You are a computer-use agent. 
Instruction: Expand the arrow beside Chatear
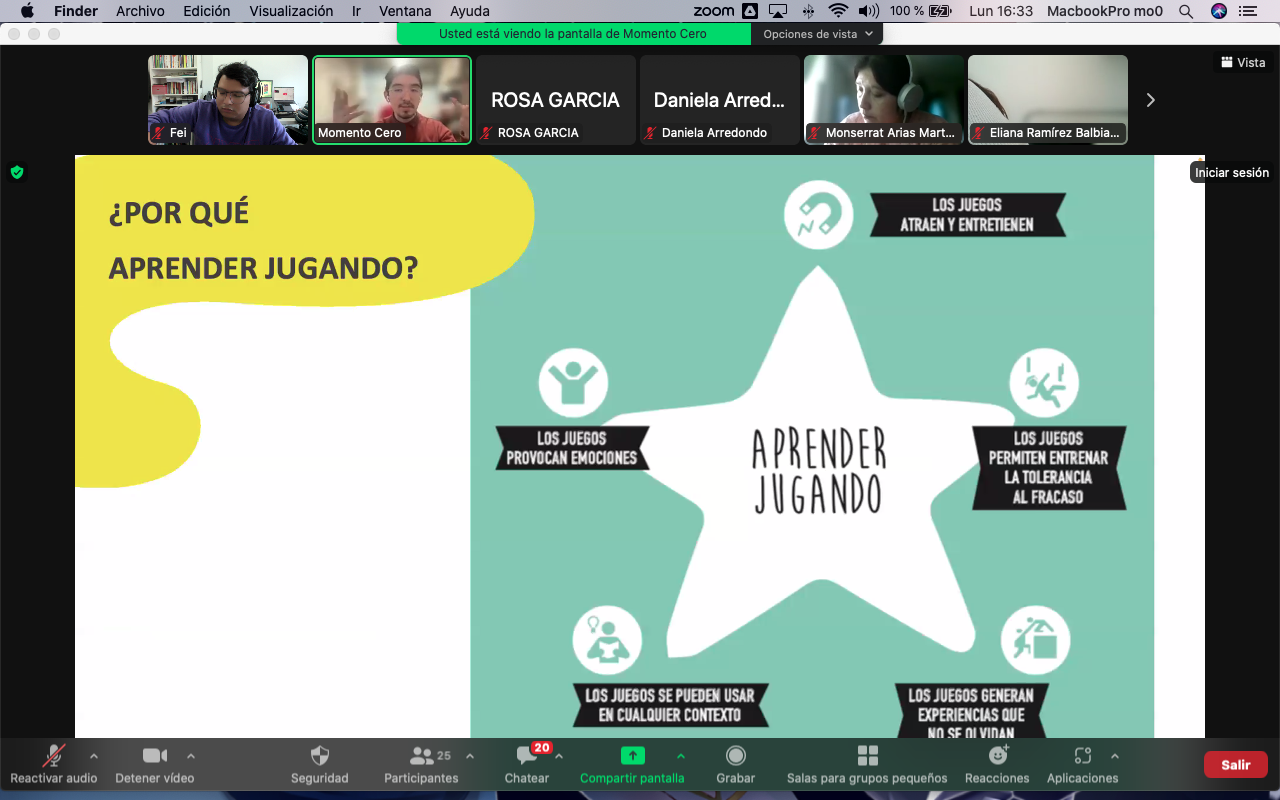[x=559, y=756]
